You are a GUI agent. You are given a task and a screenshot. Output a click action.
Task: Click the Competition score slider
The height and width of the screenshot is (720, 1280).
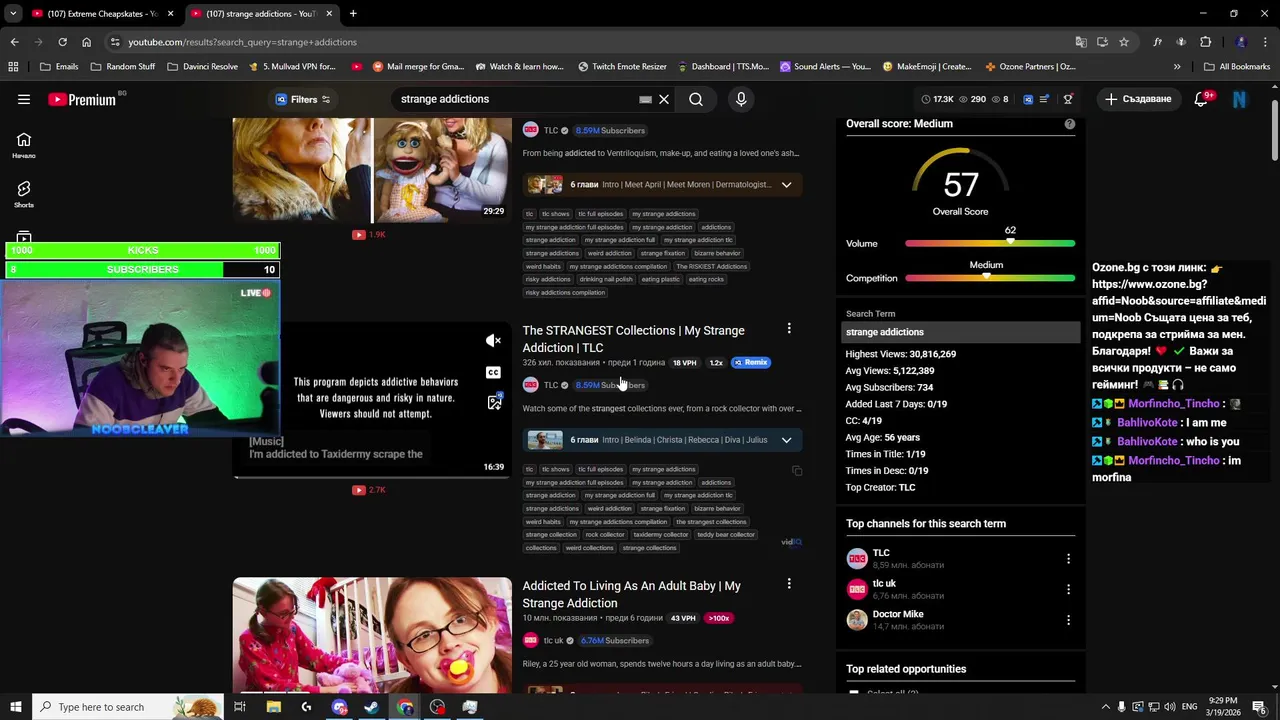[x=990, y=277]
